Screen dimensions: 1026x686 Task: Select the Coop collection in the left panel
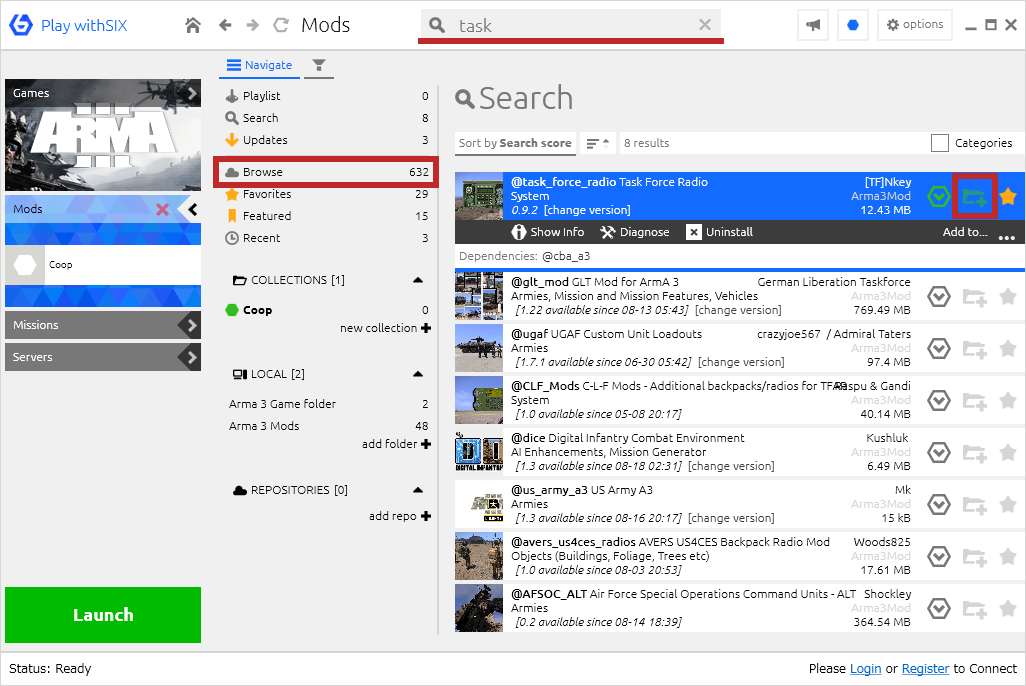coord(103,265)
